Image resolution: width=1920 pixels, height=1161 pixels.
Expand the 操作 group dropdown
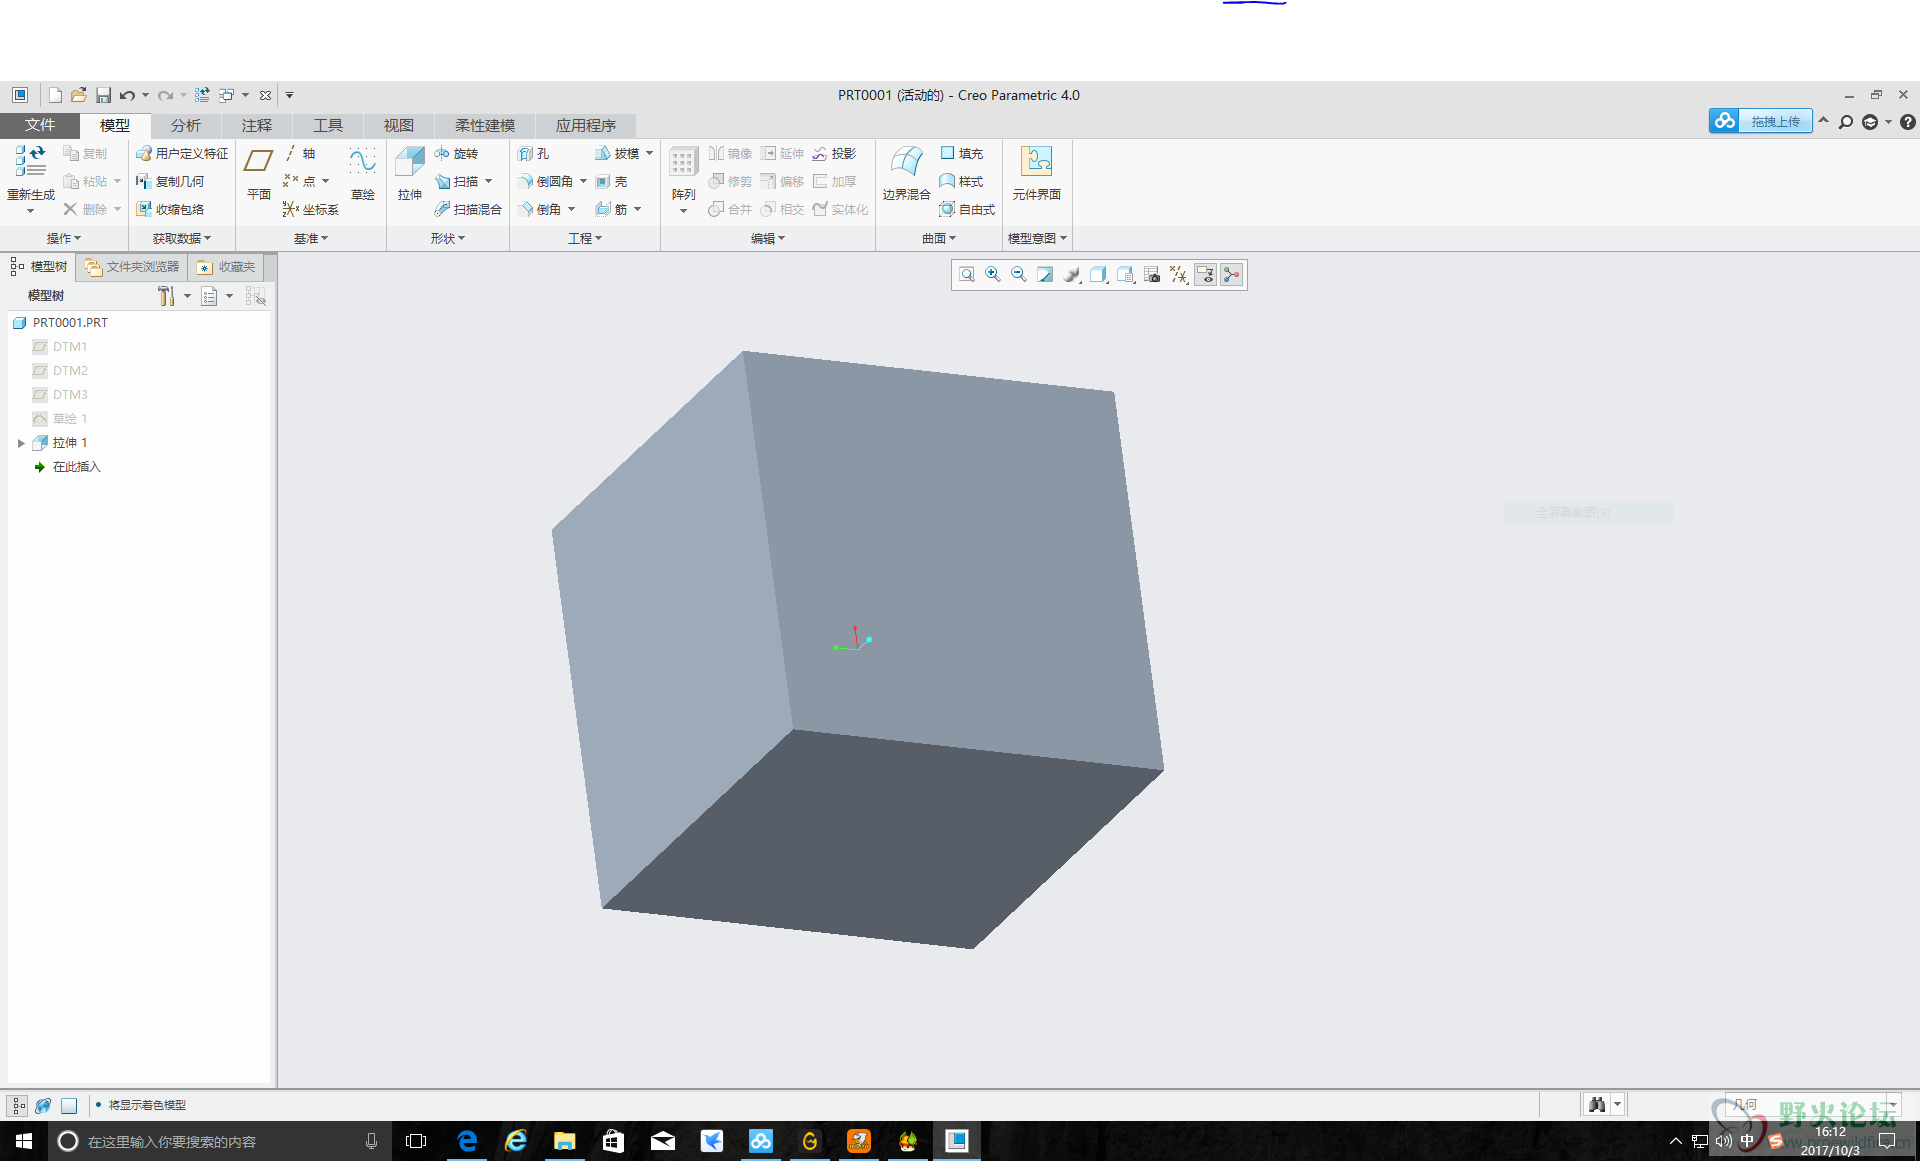coord(64,238)
